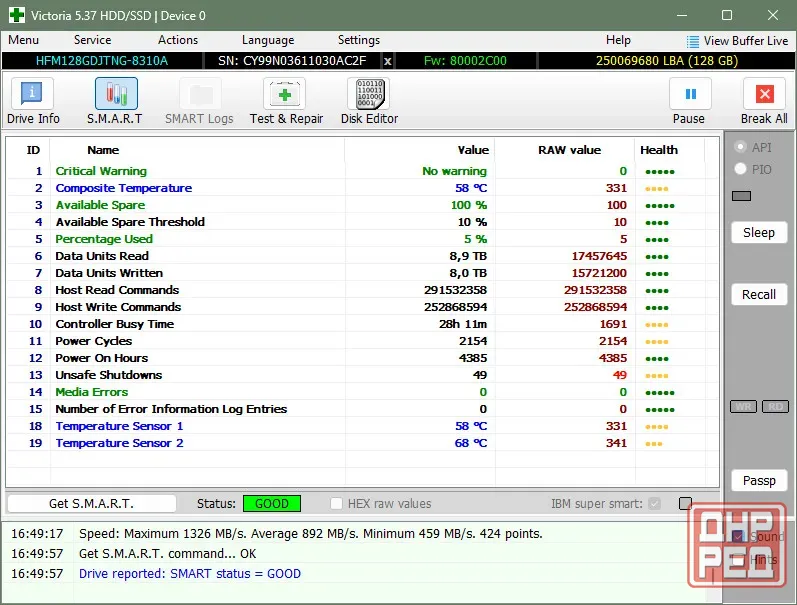Click the RAW value column header

pos(569,150)
